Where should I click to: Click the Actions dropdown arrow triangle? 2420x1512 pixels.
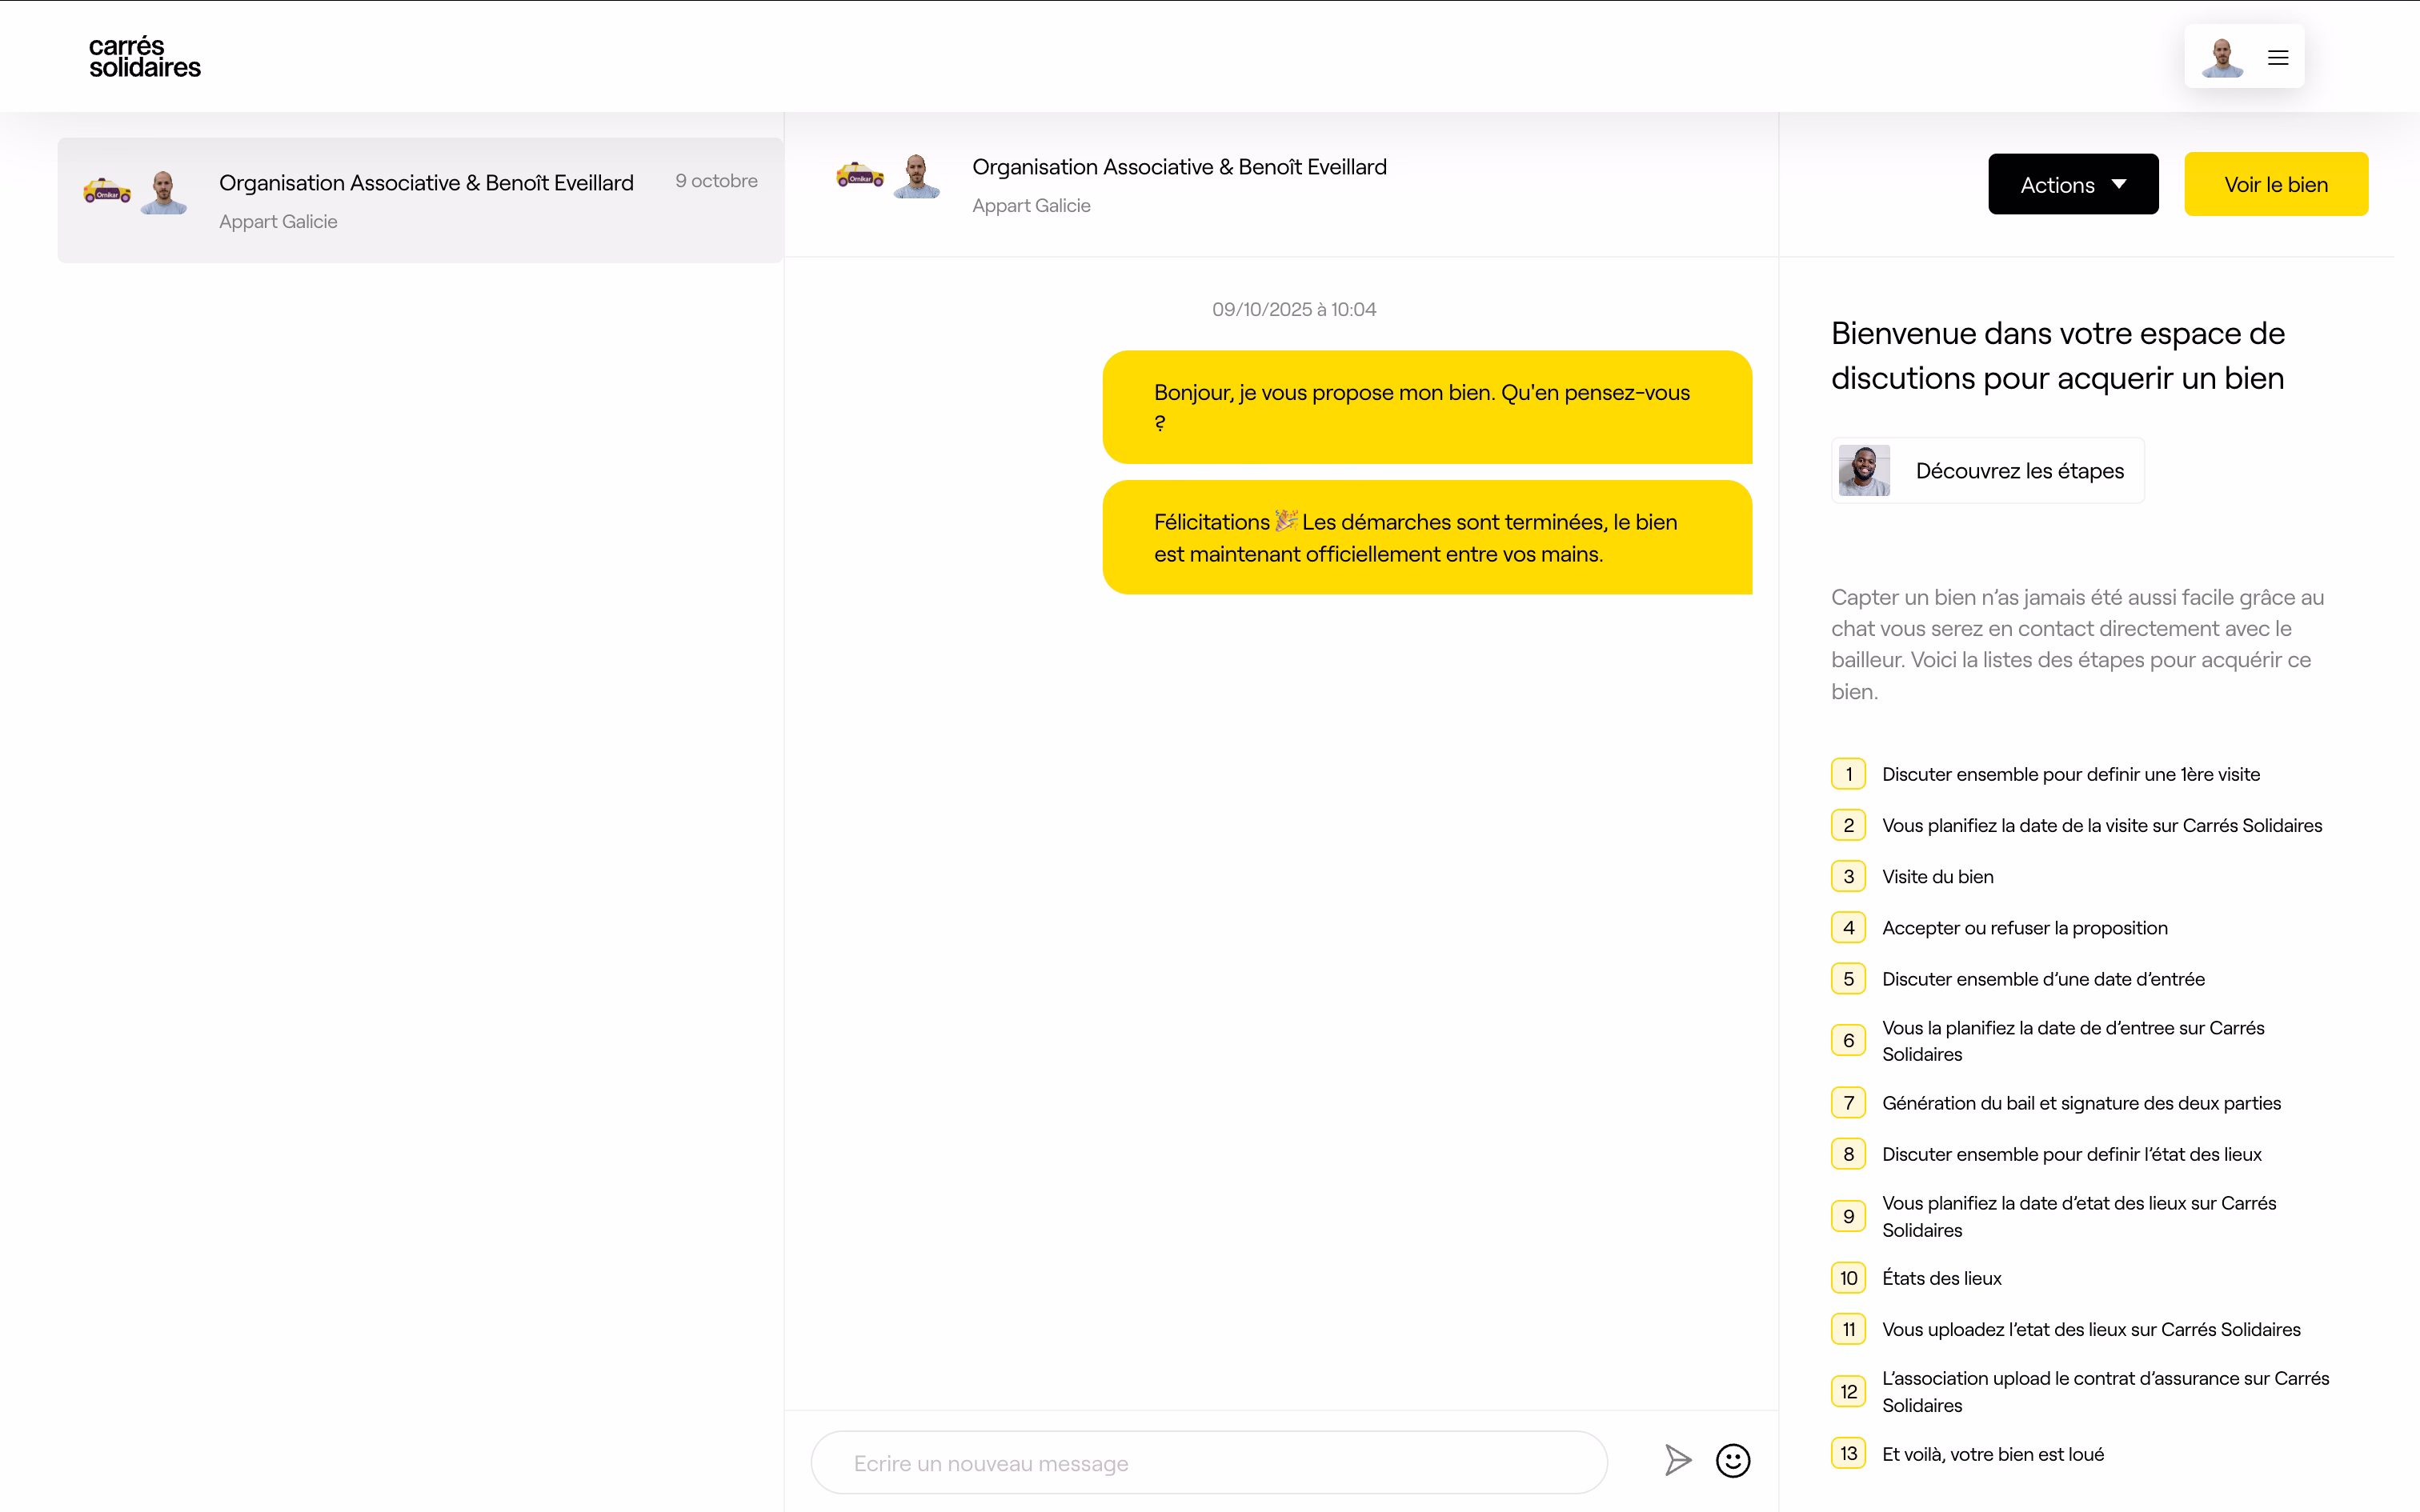(x=2119, y=184)
